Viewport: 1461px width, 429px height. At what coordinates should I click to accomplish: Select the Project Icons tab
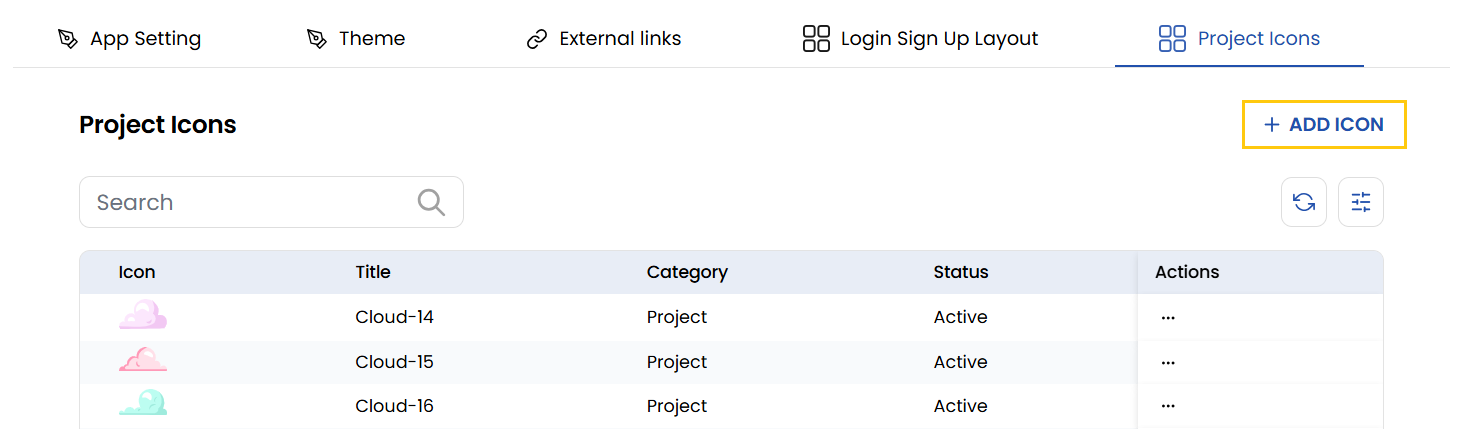tap(1239, 39)
